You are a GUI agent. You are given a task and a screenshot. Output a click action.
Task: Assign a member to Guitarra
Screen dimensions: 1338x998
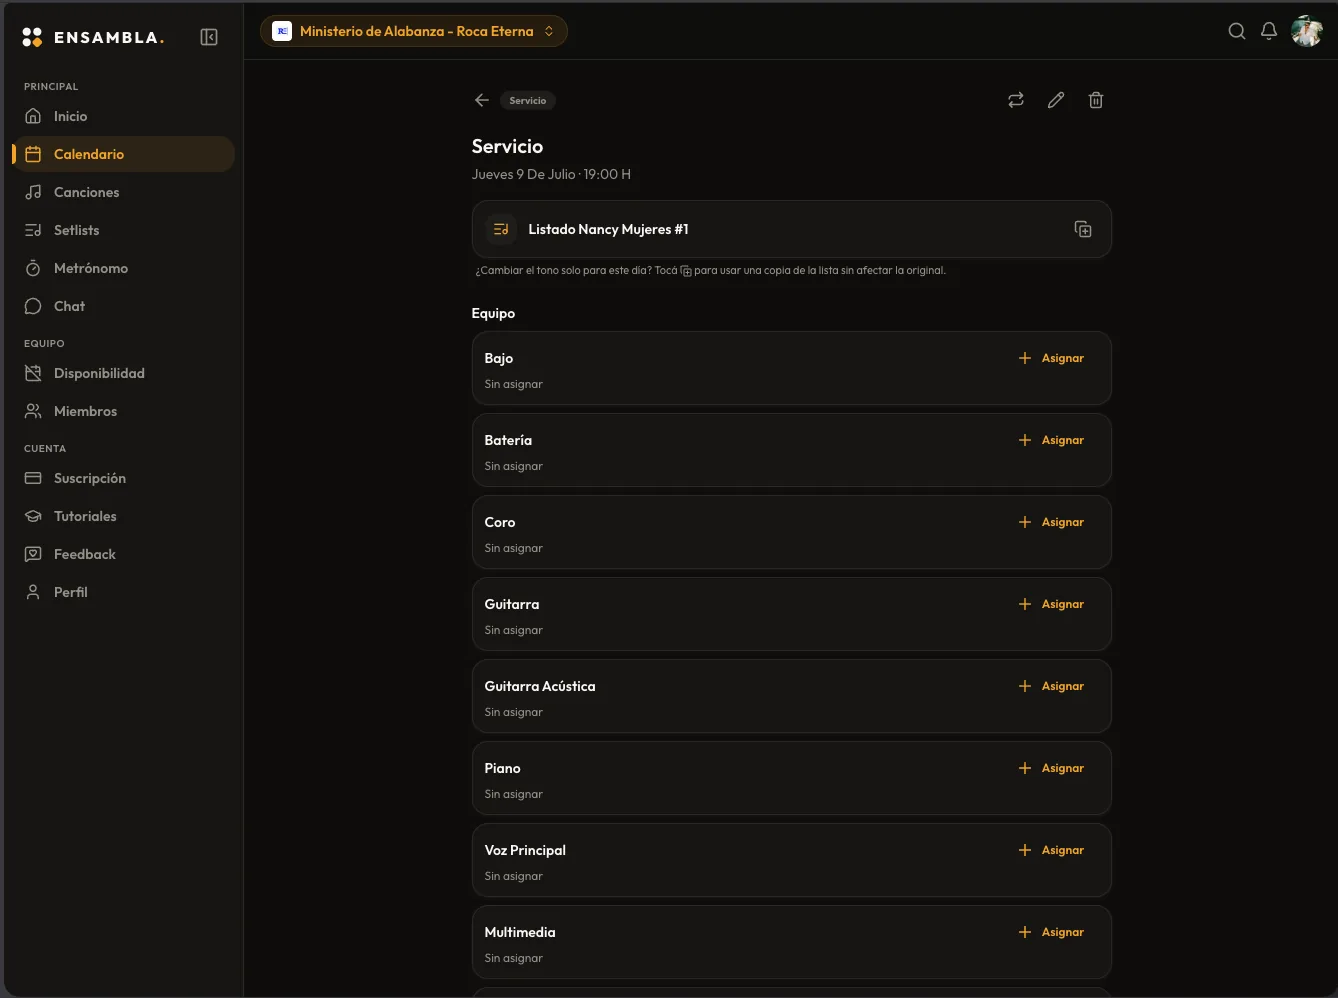(1051, 604)
